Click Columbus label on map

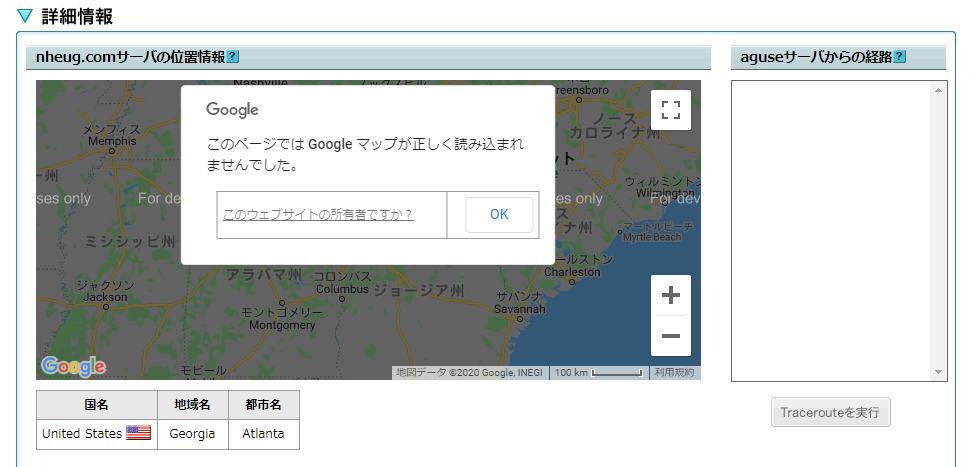point(342,289)
